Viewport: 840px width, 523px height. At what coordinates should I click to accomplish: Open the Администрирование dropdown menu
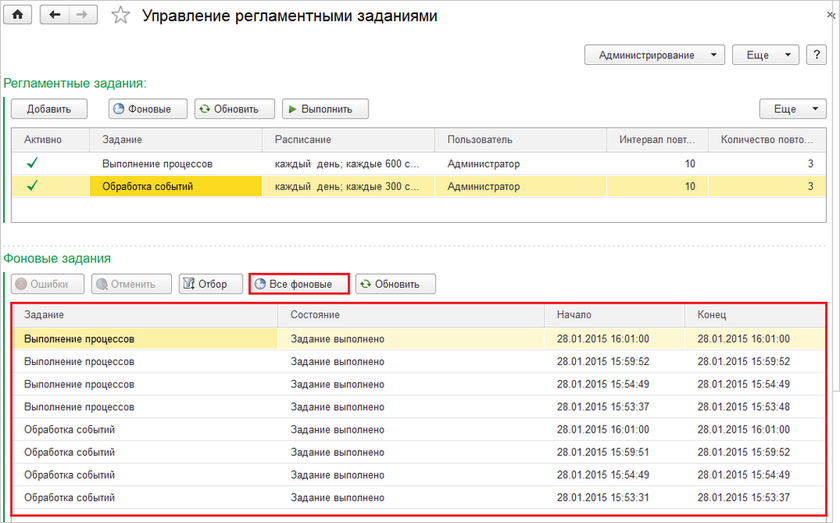click(x=654, y=55)
